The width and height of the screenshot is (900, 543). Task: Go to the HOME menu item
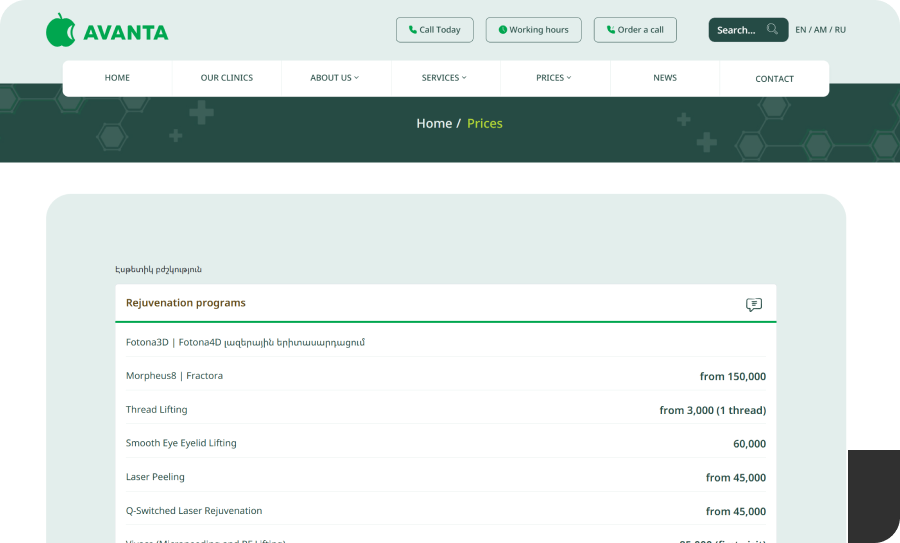117,78
